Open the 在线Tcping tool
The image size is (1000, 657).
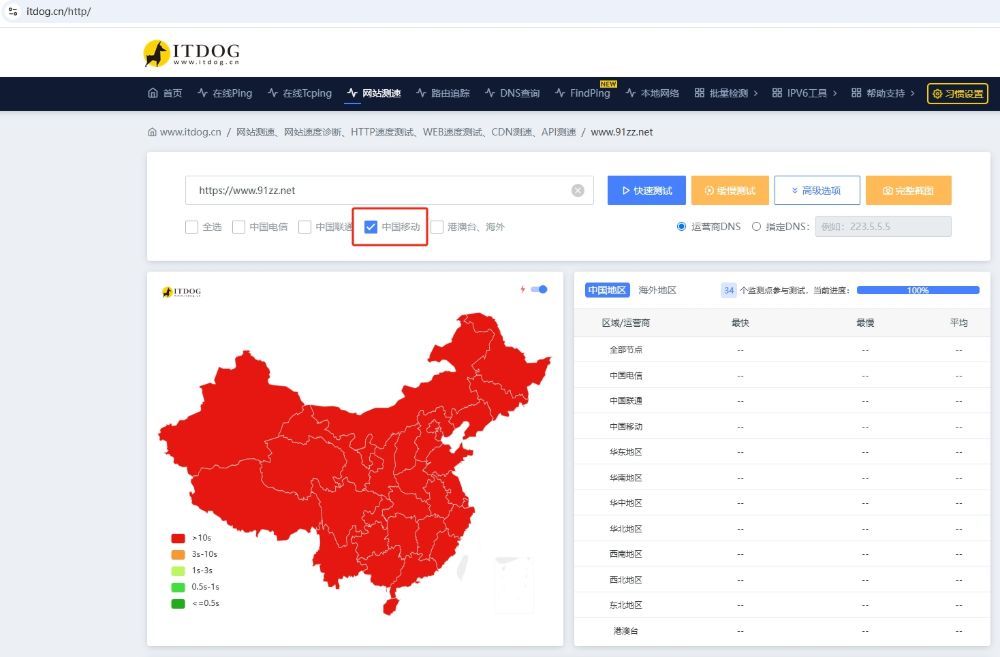(x=300, y=93)
